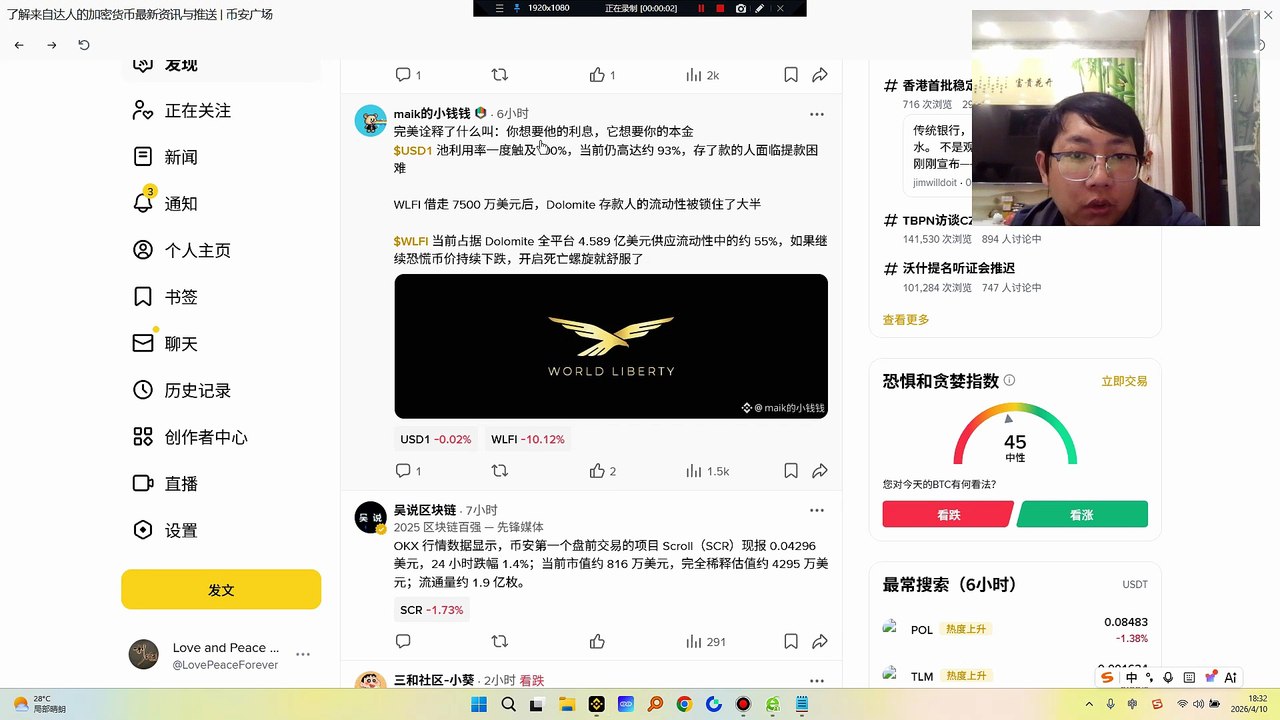Click the info icon beside 恐惧和贪婪指数
This screenshot has height=720, width=1280.
click(x=1009, y=380)
